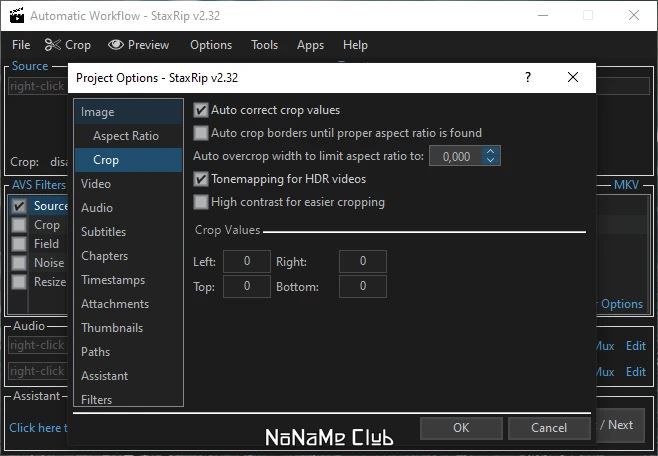Click the StaxRip clapperboard icon in title bar
This screenshot has height=456, width=658.
14,15
